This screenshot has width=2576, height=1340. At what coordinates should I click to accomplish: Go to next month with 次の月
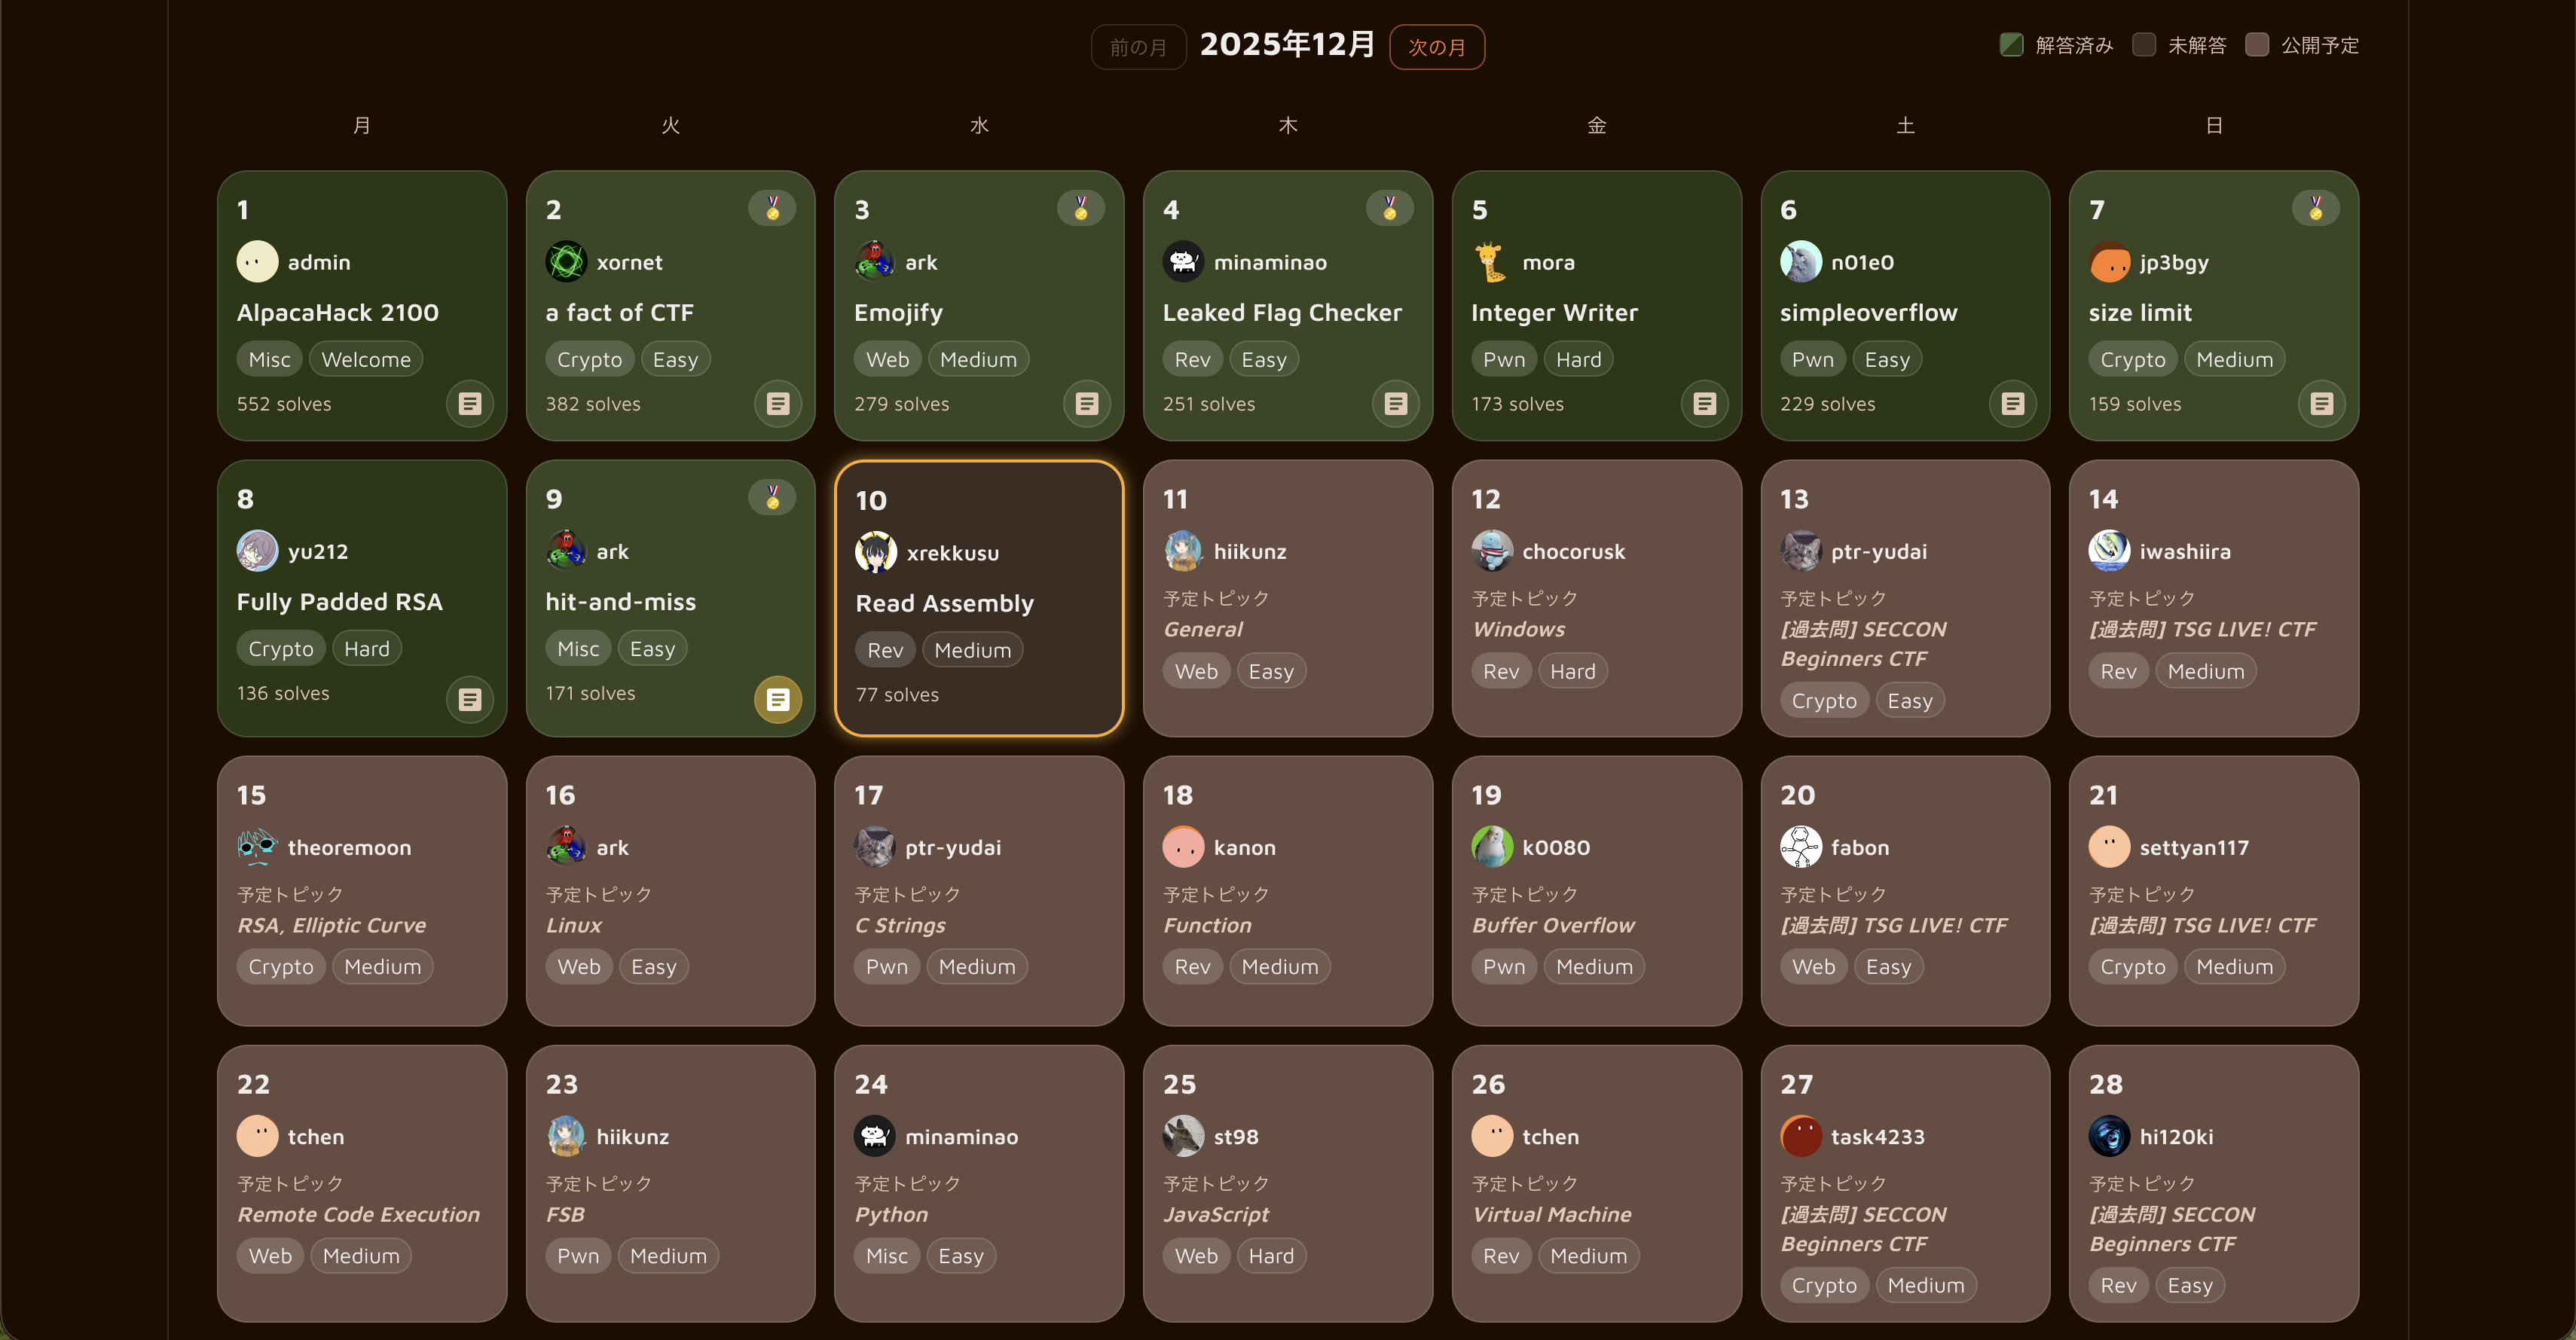tap(1436, 47)
